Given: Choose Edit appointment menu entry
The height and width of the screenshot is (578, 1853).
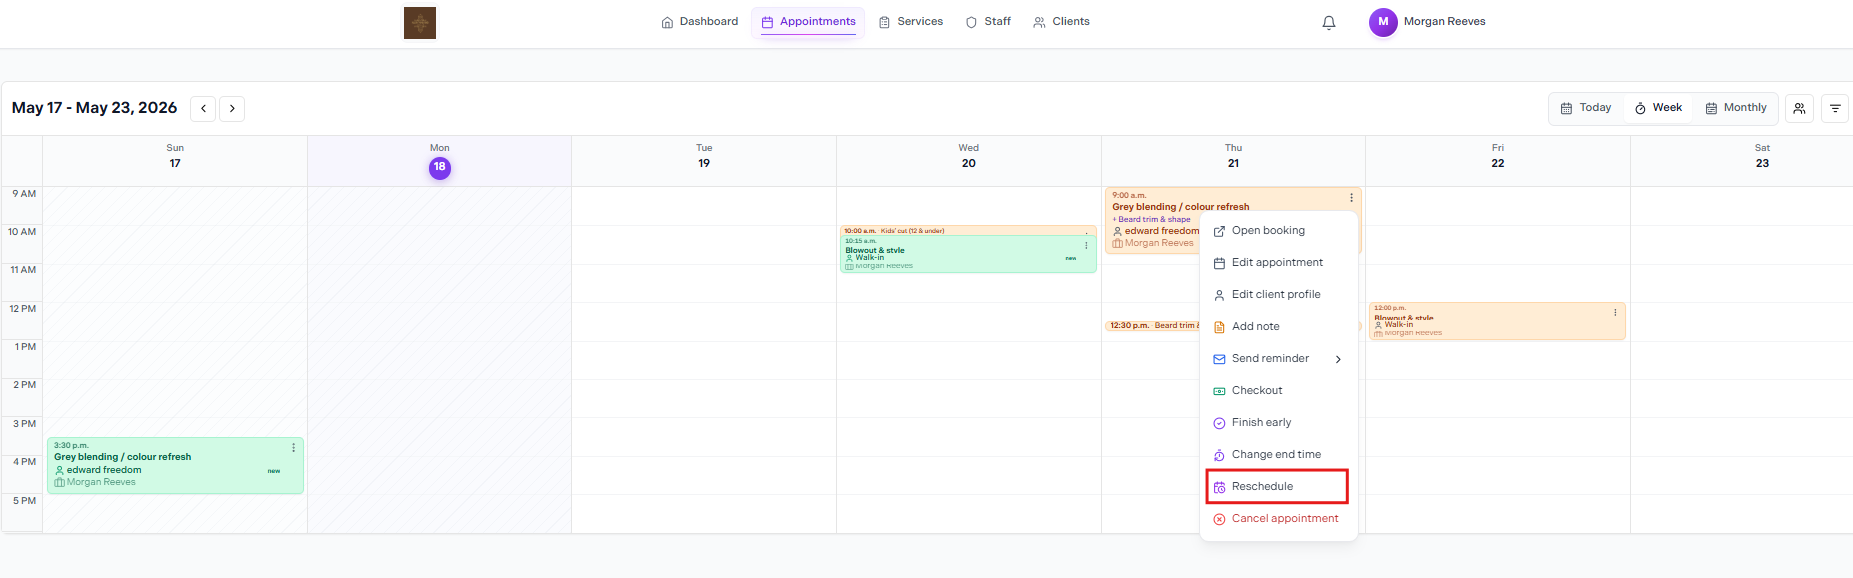Looking at the screenshot, I should pos(1279,263).
